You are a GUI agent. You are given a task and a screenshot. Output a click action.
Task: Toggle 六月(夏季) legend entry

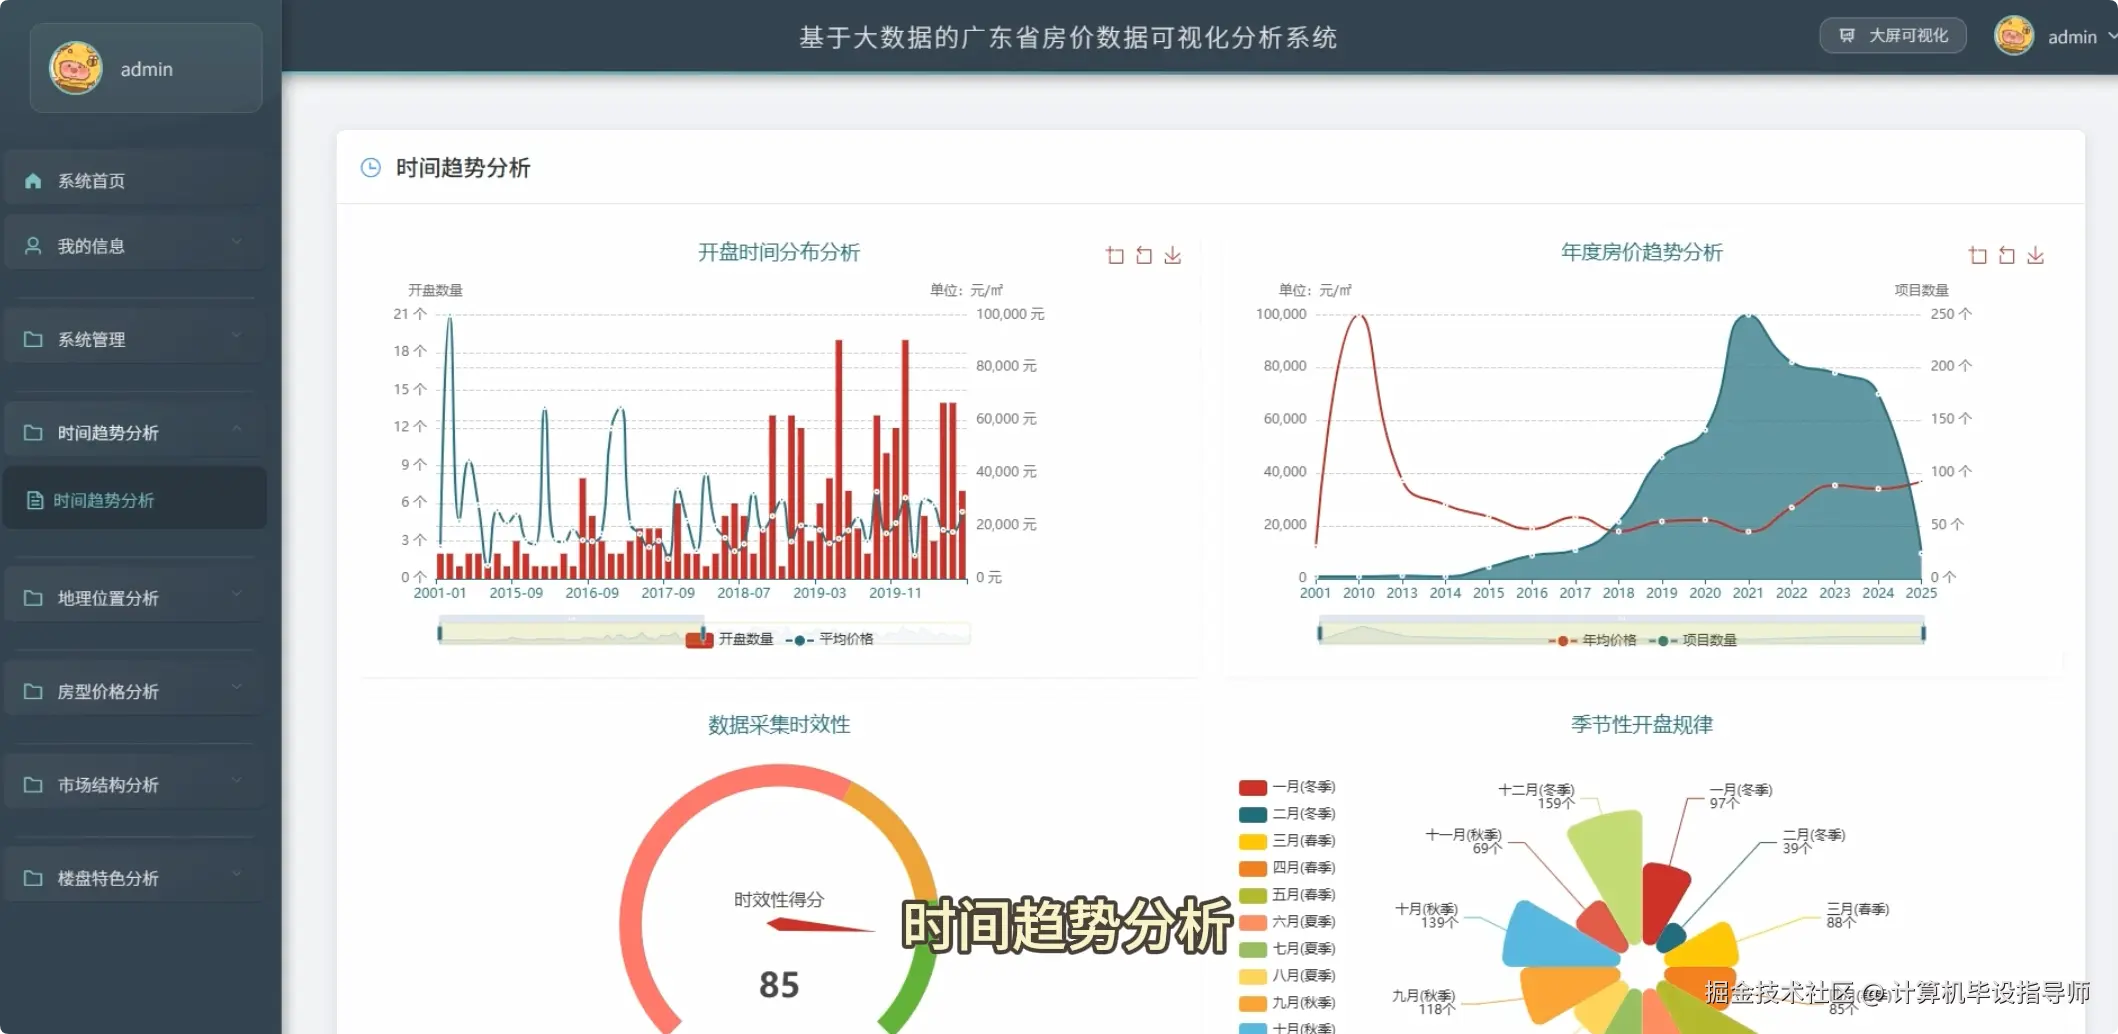pyautogui.click(x=1287, y=923)
